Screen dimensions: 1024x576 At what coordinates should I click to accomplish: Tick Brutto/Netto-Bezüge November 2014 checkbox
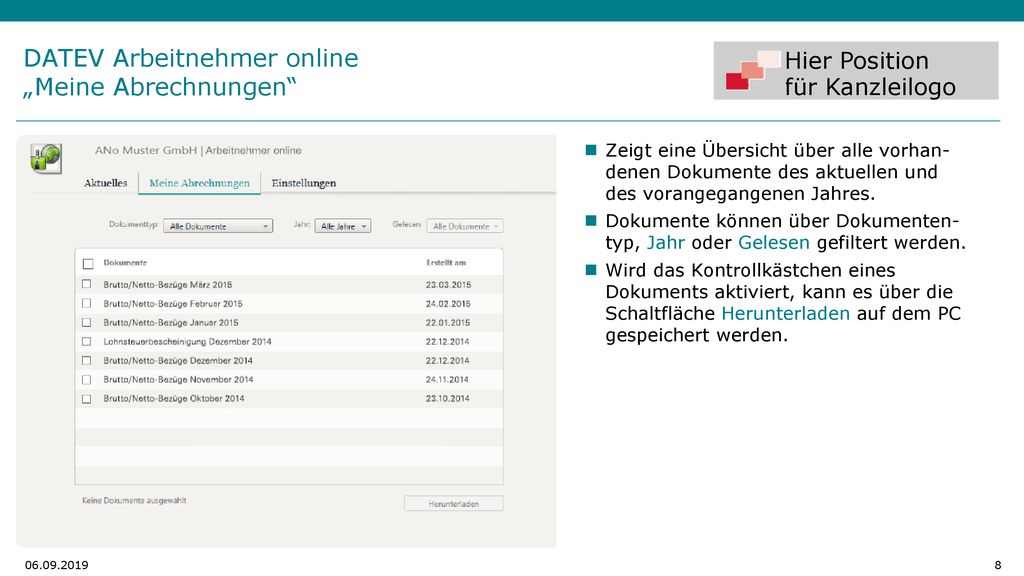86,379
